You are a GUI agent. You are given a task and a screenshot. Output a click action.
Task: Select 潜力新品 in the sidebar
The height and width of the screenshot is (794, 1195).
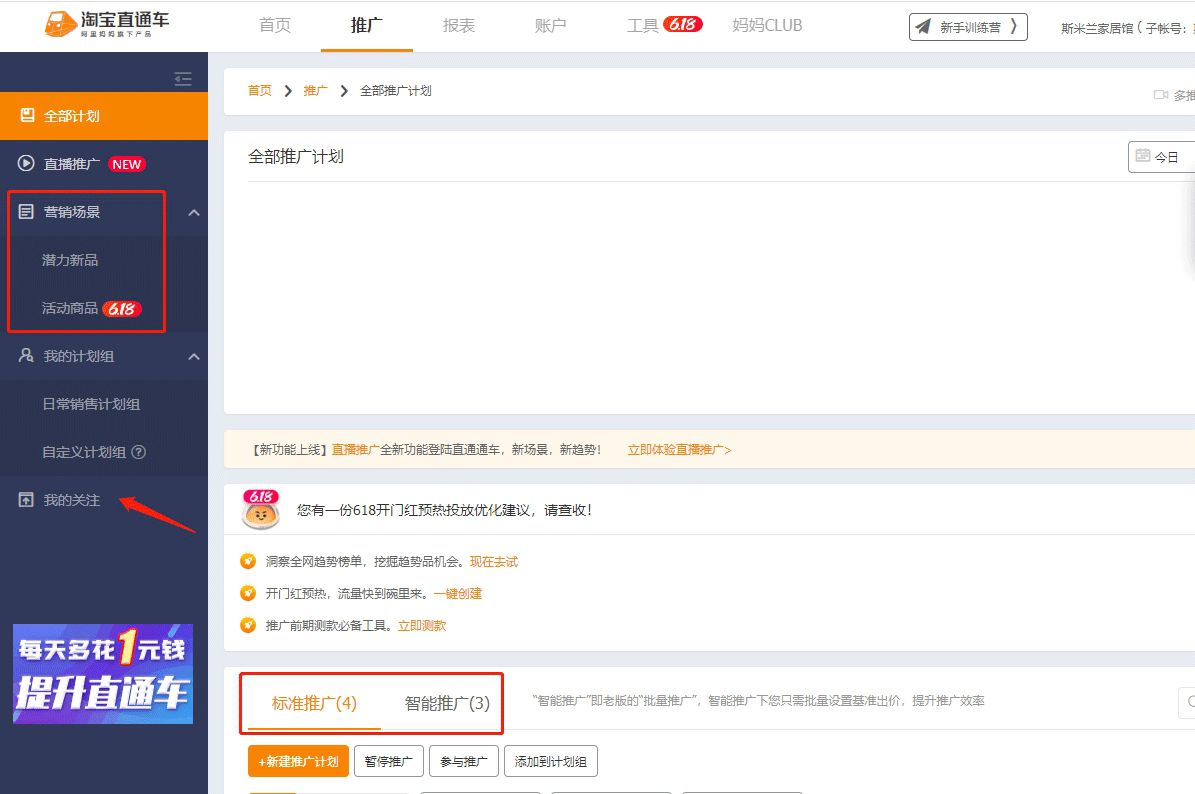coord(70,260)
